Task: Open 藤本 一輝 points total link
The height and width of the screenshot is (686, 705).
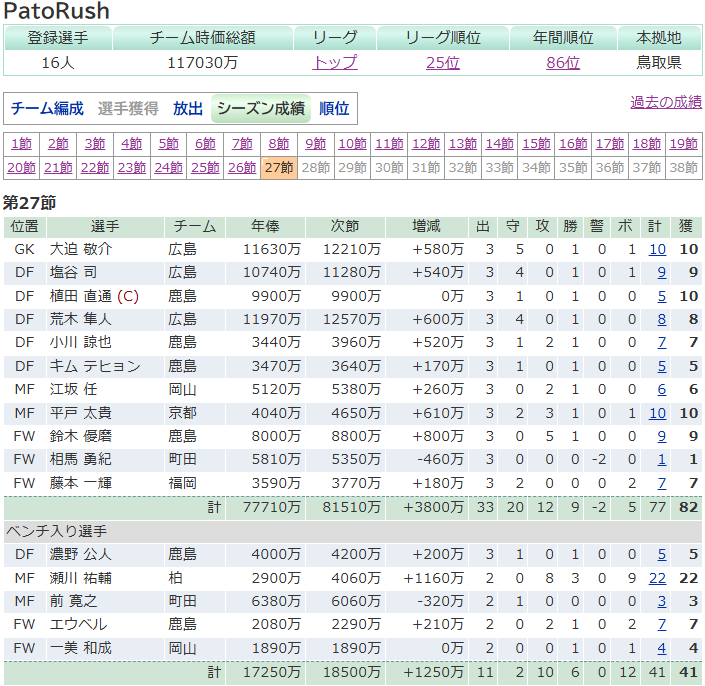Action: click(x=662, y=483)
